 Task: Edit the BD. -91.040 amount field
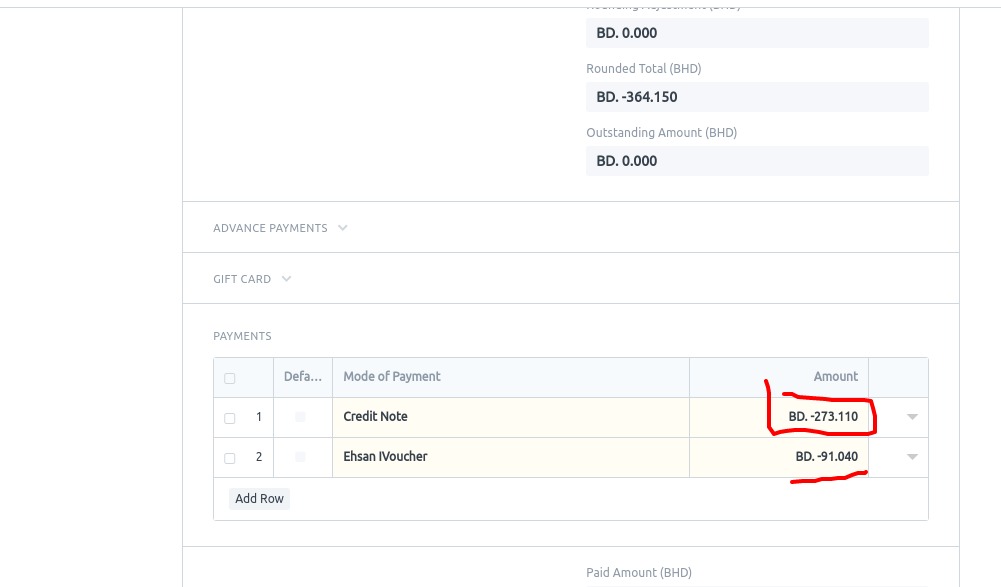tap(825, 457)
